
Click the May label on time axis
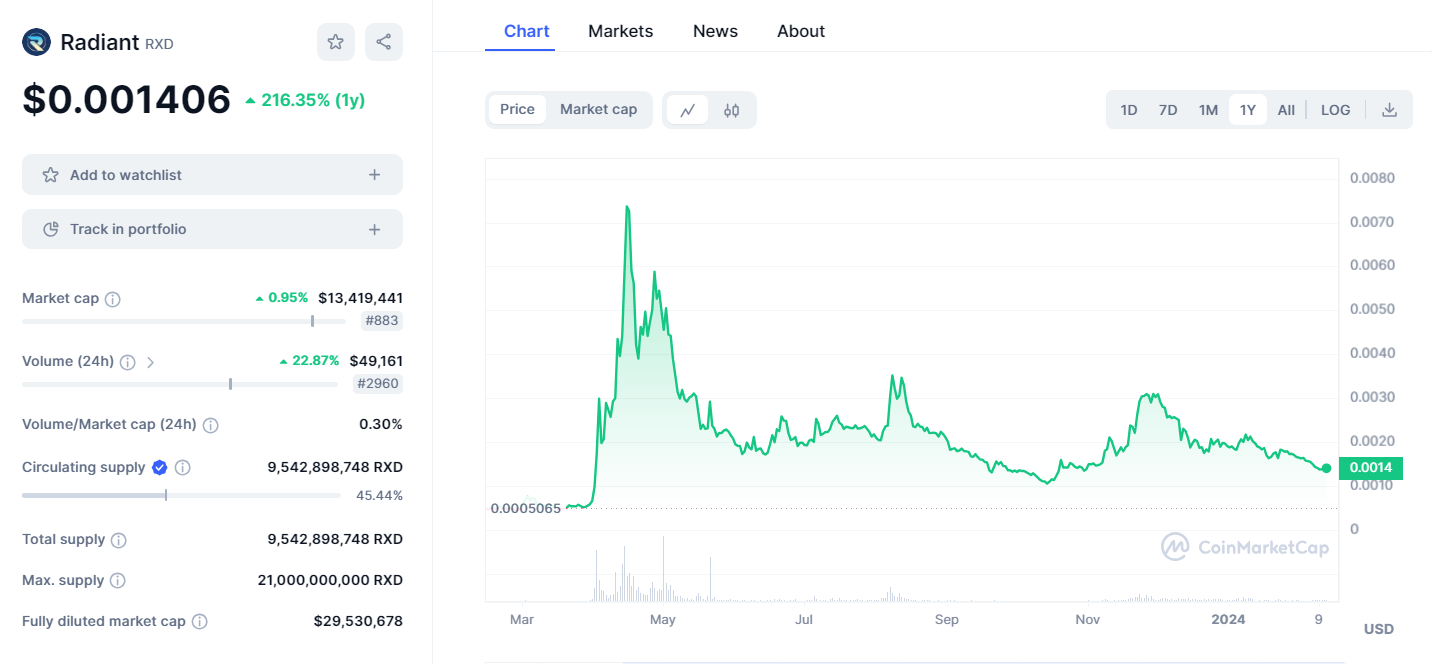[x=662, y=620]
